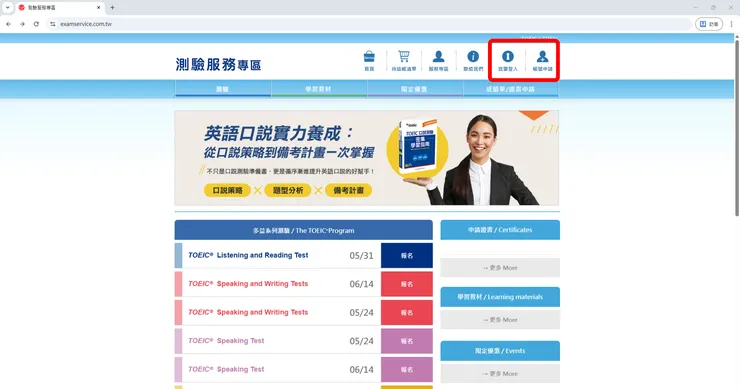Click the 測驗服務專區 site logo
This screenshot has height=389, width=740.
pyautogui.click(x=218, y=64)
